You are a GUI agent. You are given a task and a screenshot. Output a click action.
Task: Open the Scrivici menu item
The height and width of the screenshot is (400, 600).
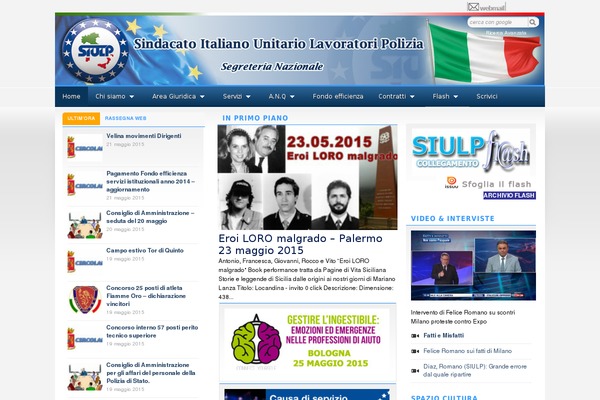click(487, 96)
